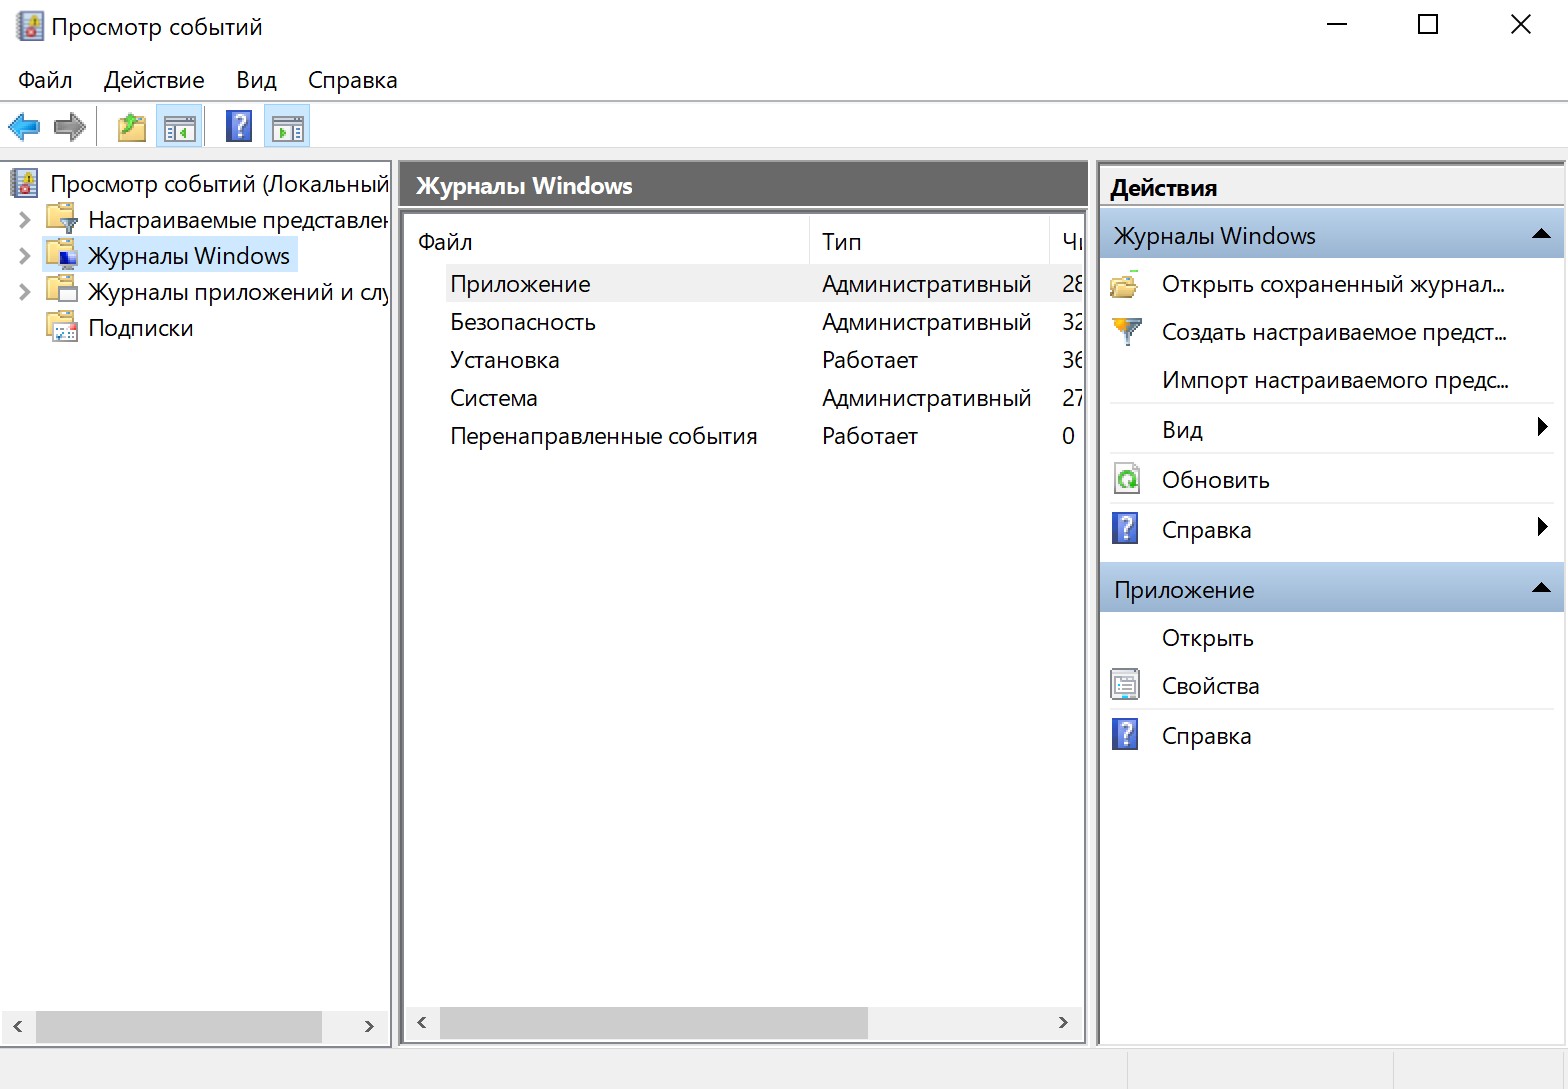Expand Журналы приложений и служб tree node
Image resolution: width=1568 pixels, height=1089 pixels.
(x=25, y=291)
